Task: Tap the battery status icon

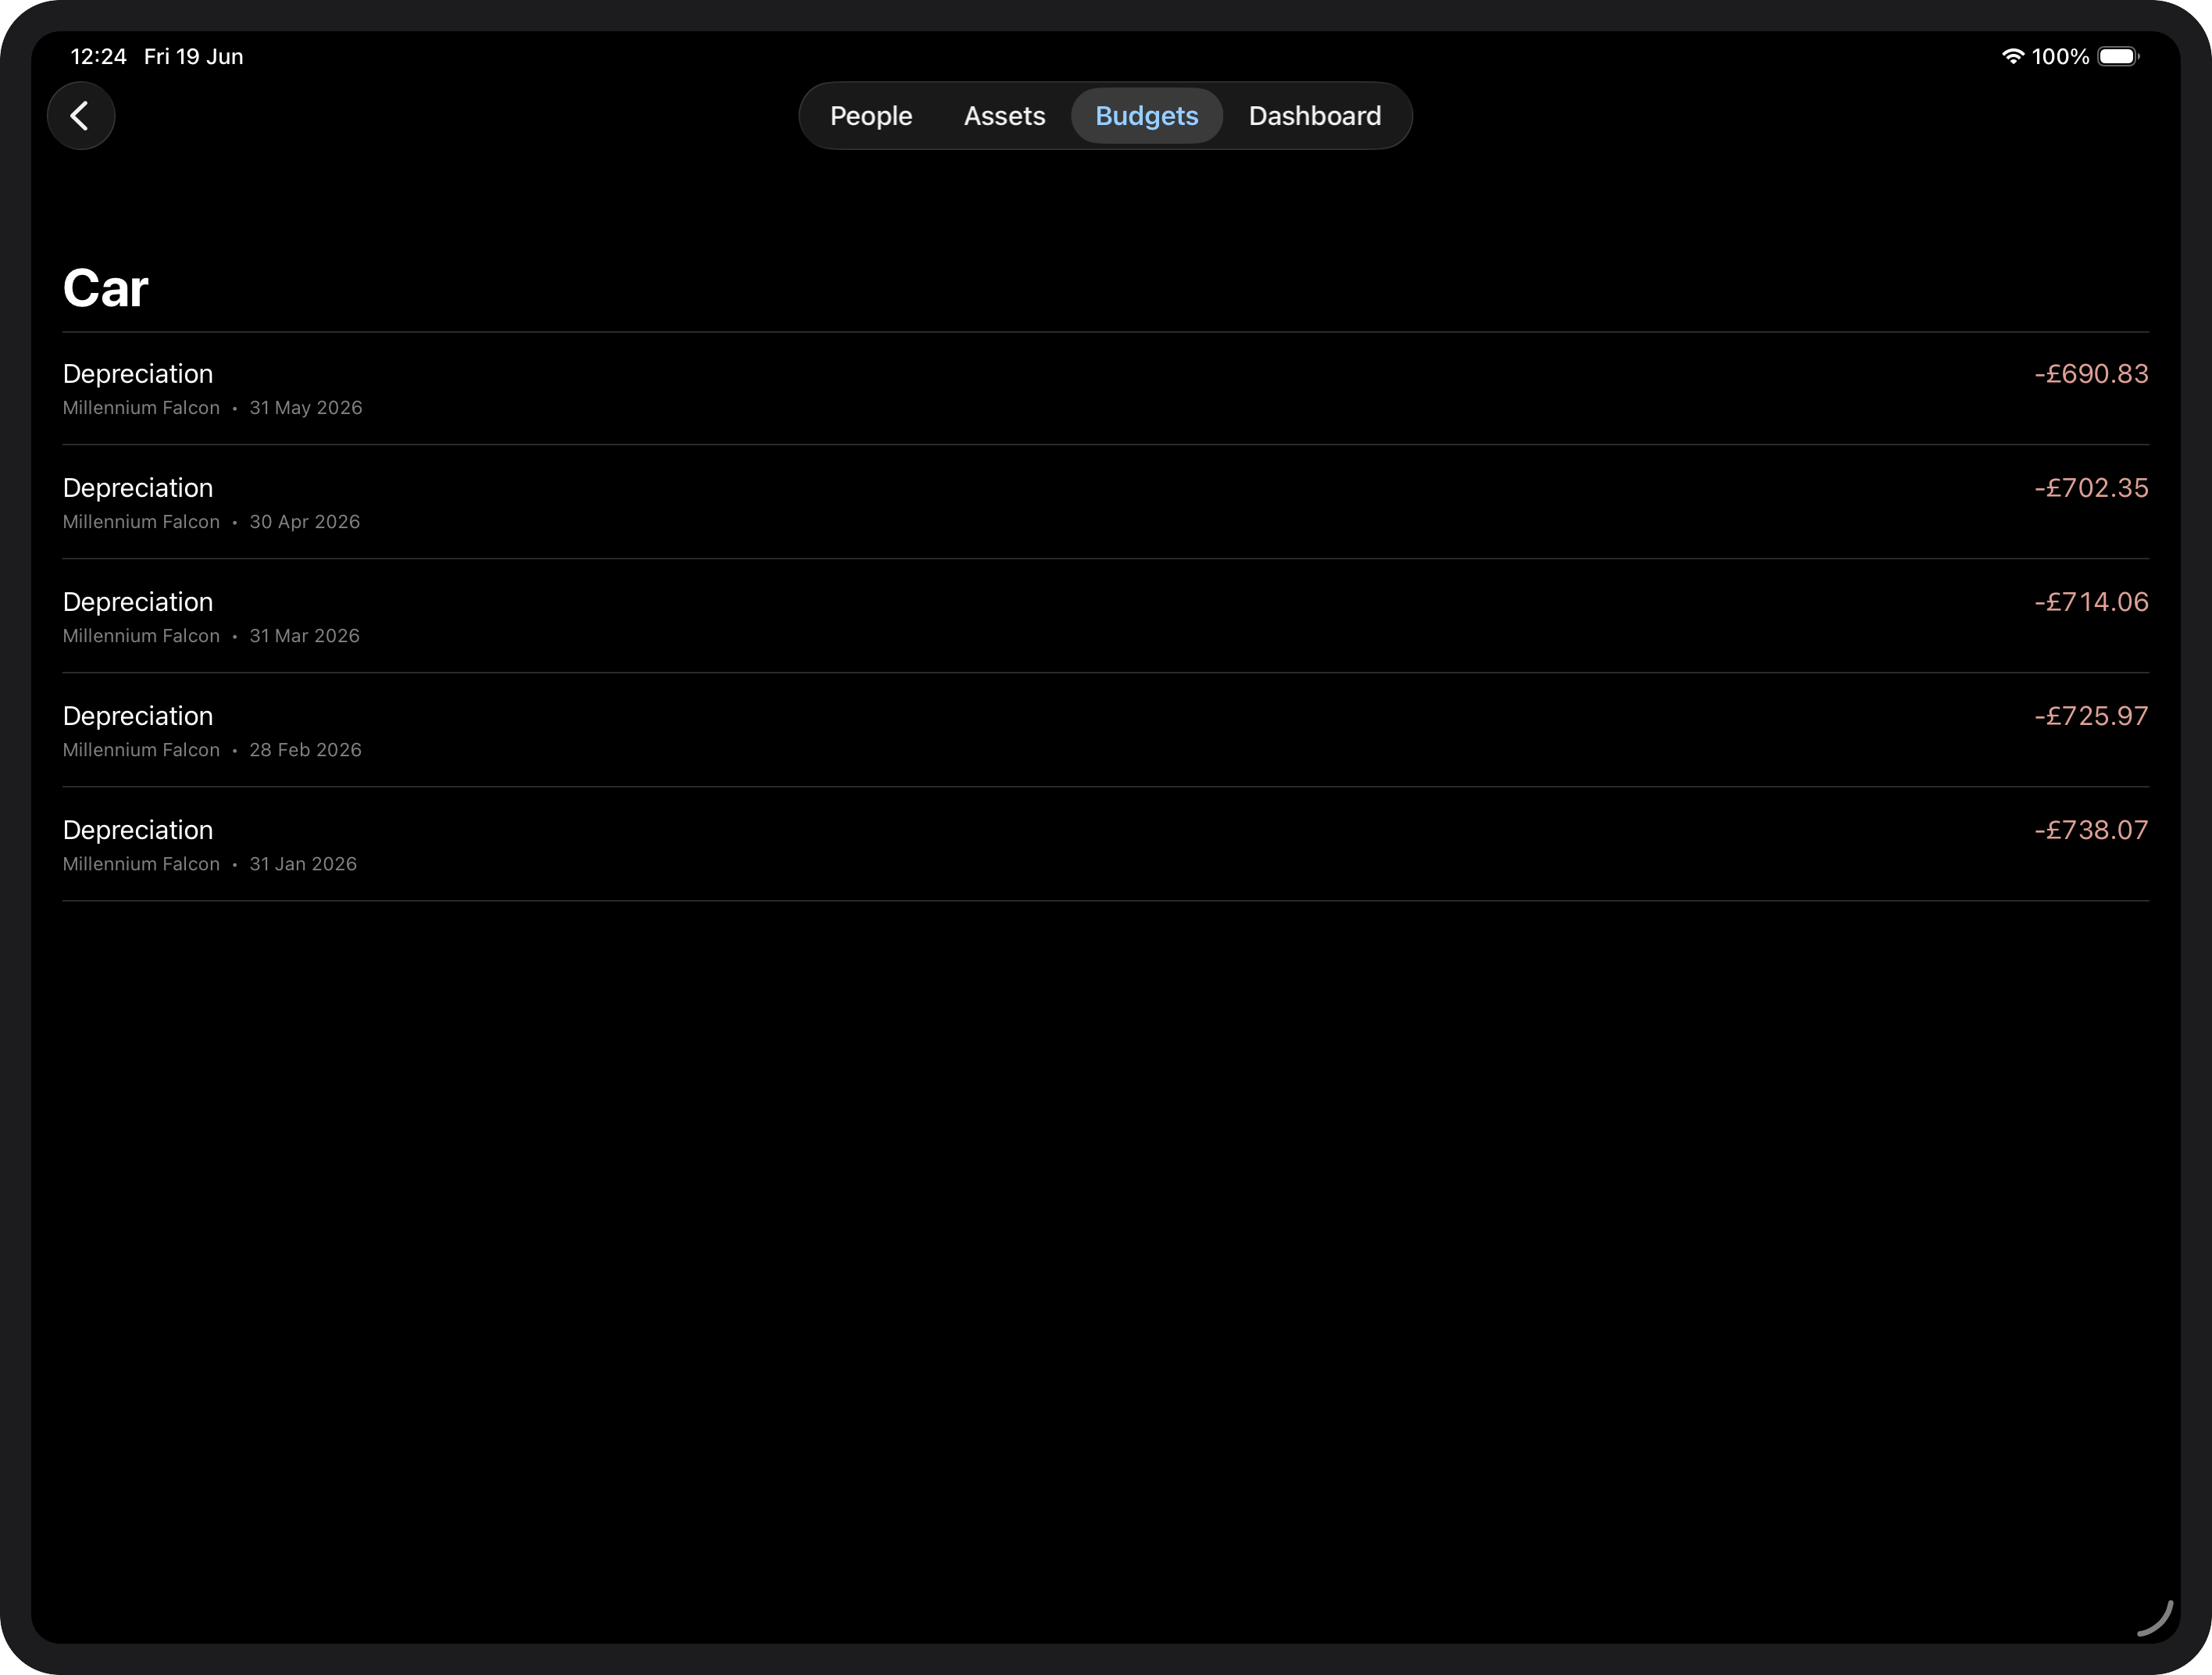Action: coord(2118,56)
